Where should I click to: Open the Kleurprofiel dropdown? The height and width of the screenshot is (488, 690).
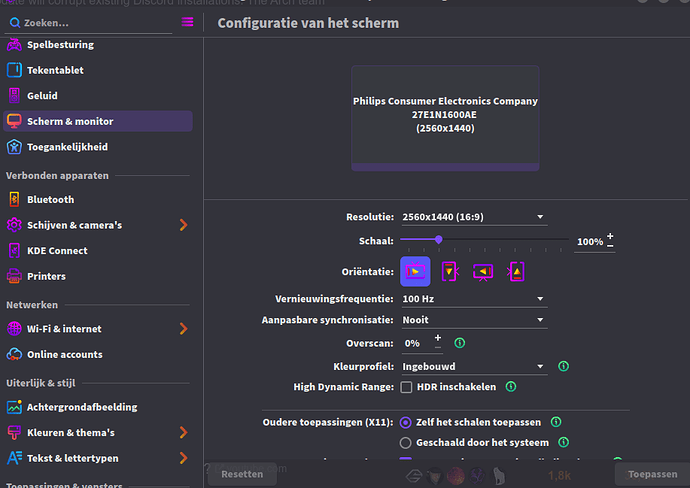pyautogui.click(x=474, y=367)
